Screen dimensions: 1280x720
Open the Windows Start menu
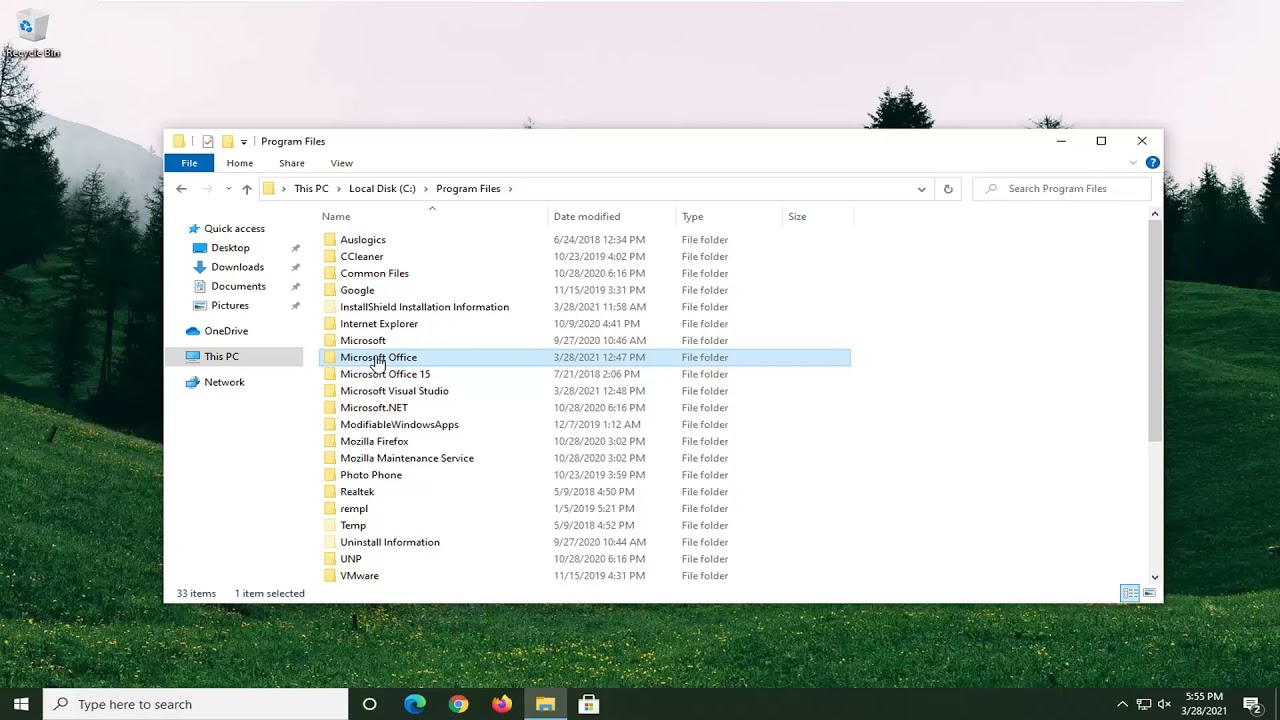click(x=21, y=704)
